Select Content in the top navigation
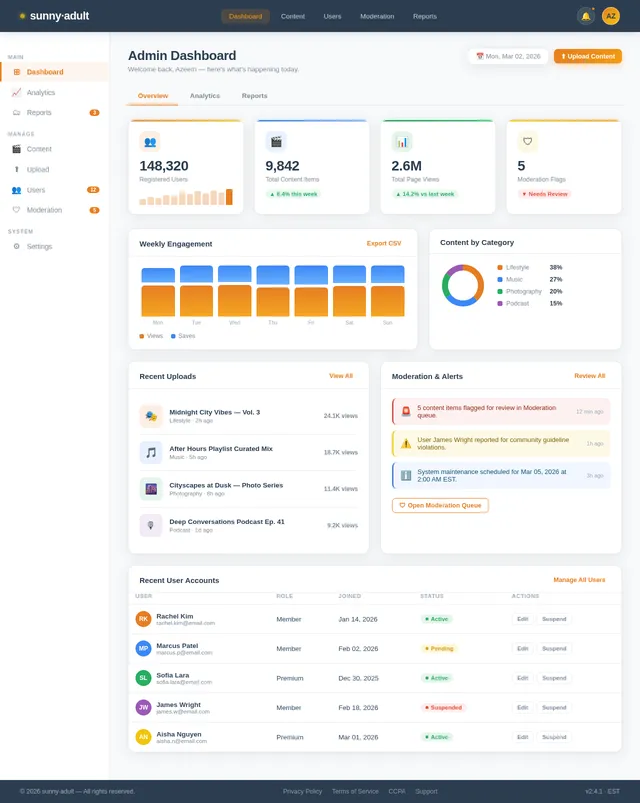Screen dimensions: 640x803 tap(293, 16)
